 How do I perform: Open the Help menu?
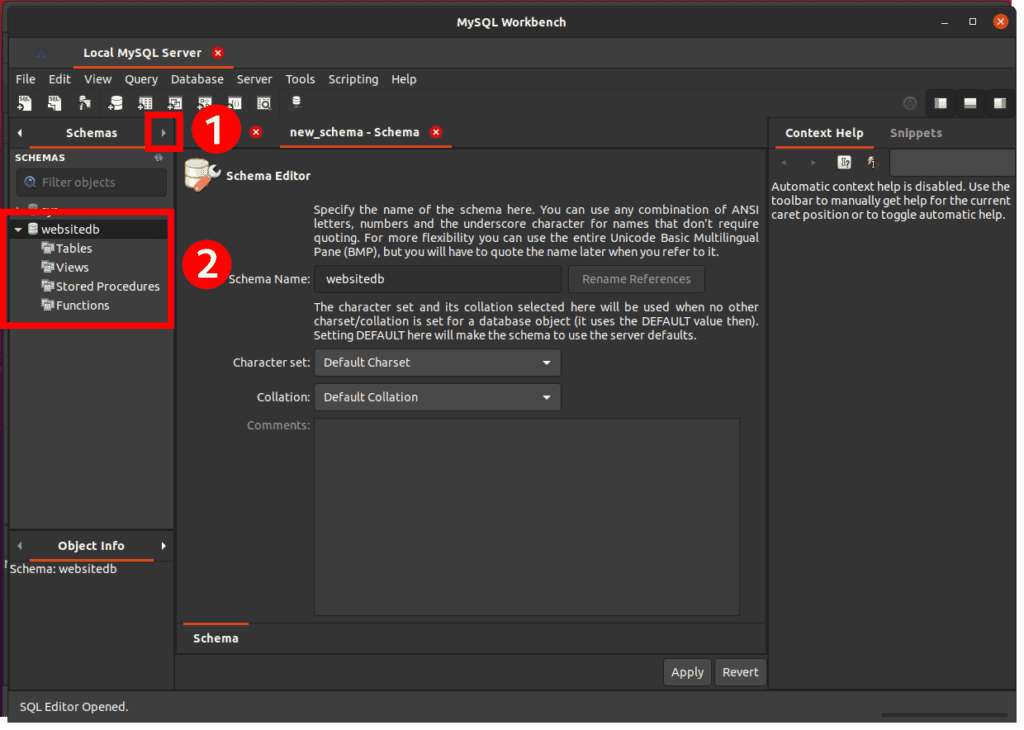coord(404,79)
